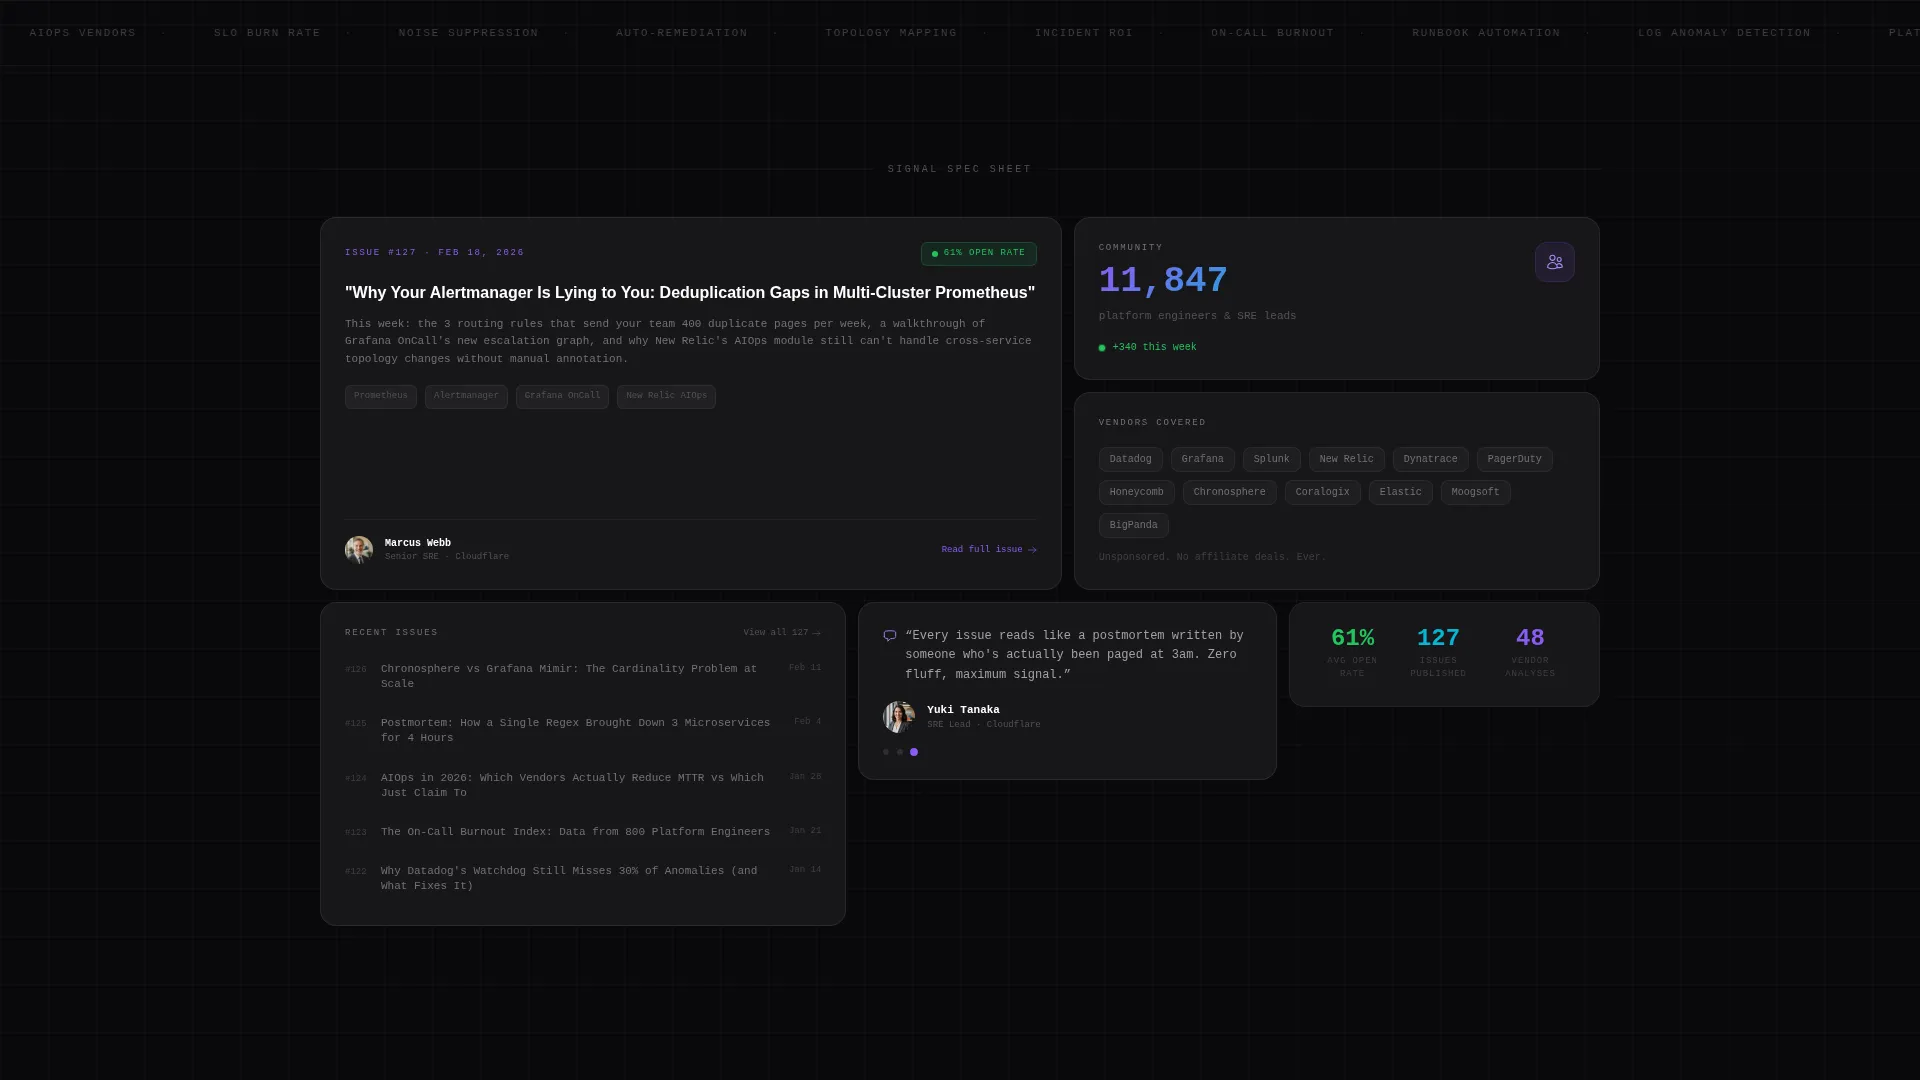Select the BigPanda vendor chip

coord(1134,526)
